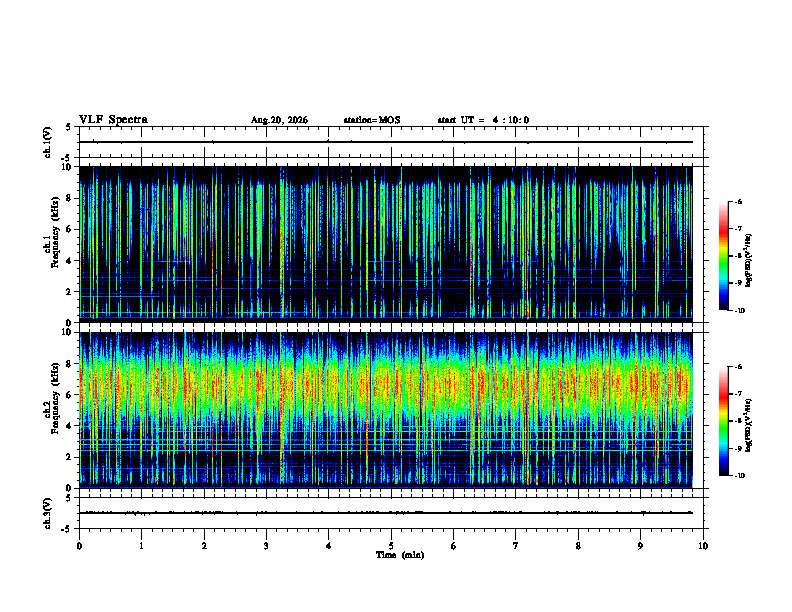The height and width of the screenshot is (612, 792).
Task: Click the upper ch.1 color scale bar
Action: tap(723, 256)
